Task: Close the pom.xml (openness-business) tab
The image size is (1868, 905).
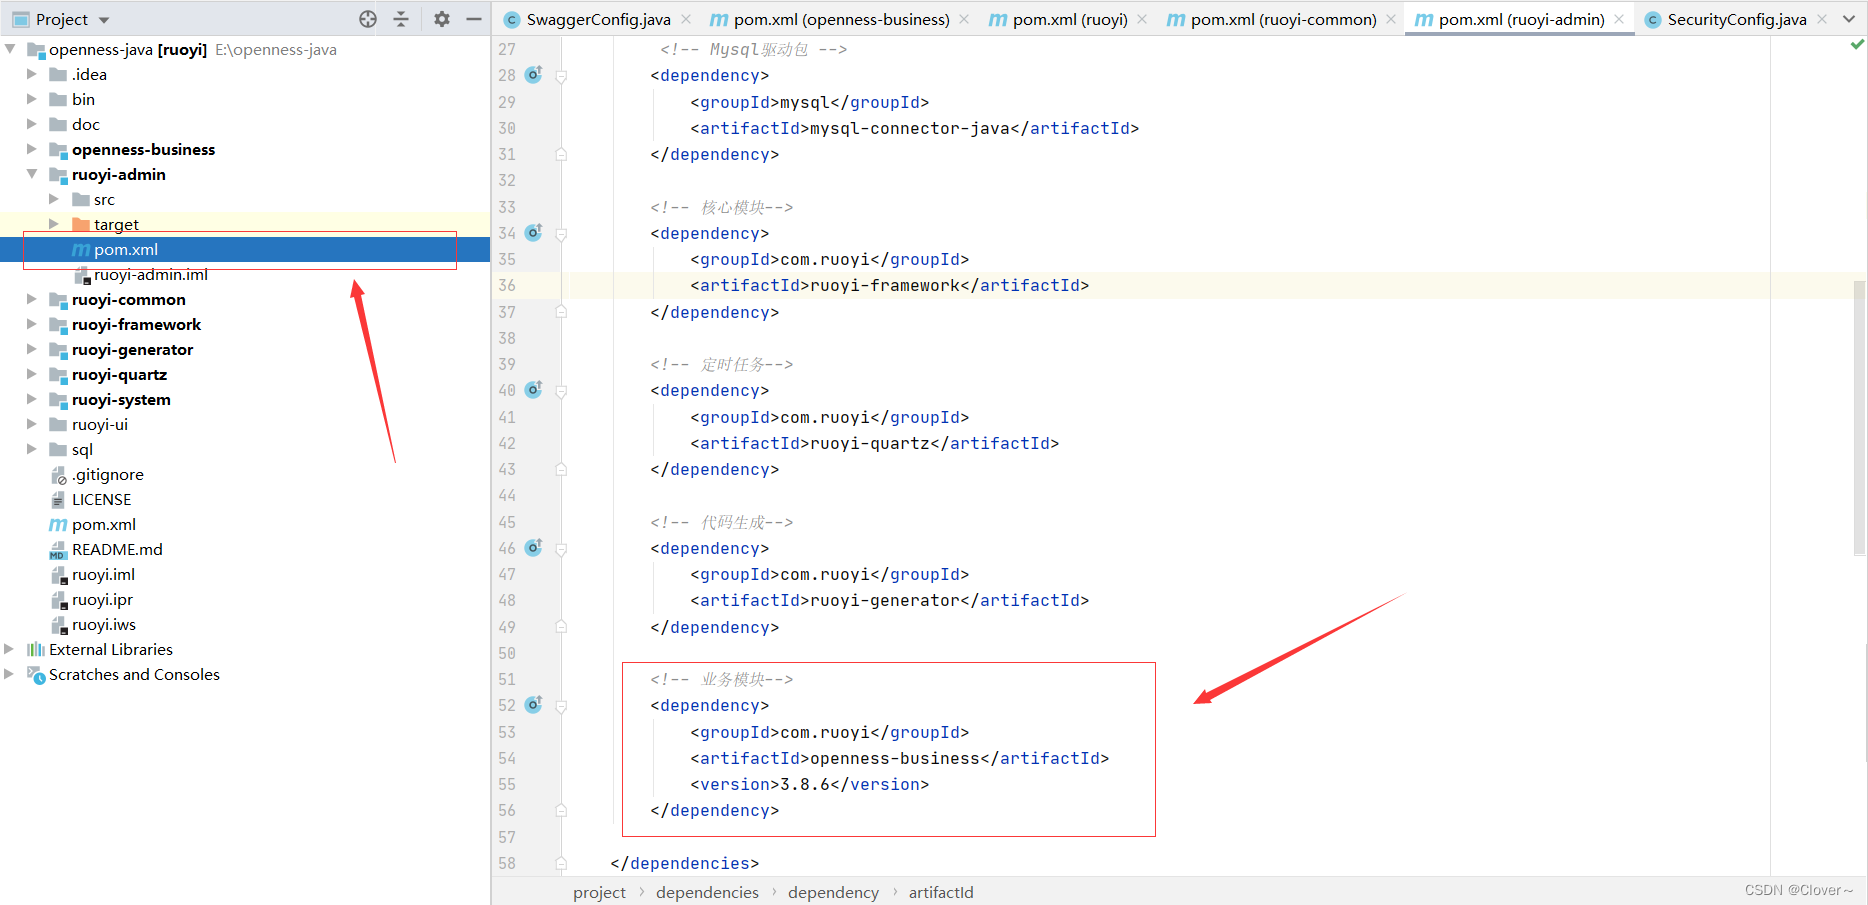Action: click(x=964, y=19)
